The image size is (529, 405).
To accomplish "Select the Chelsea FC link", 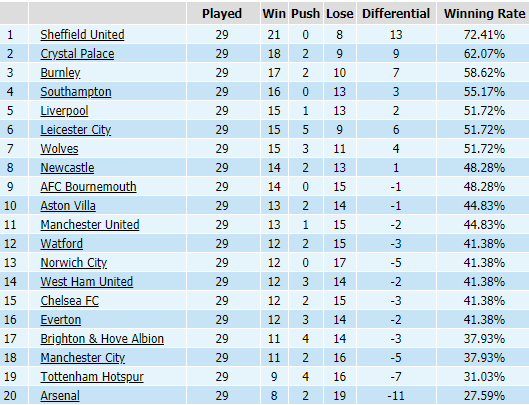I will coord(70,301).
